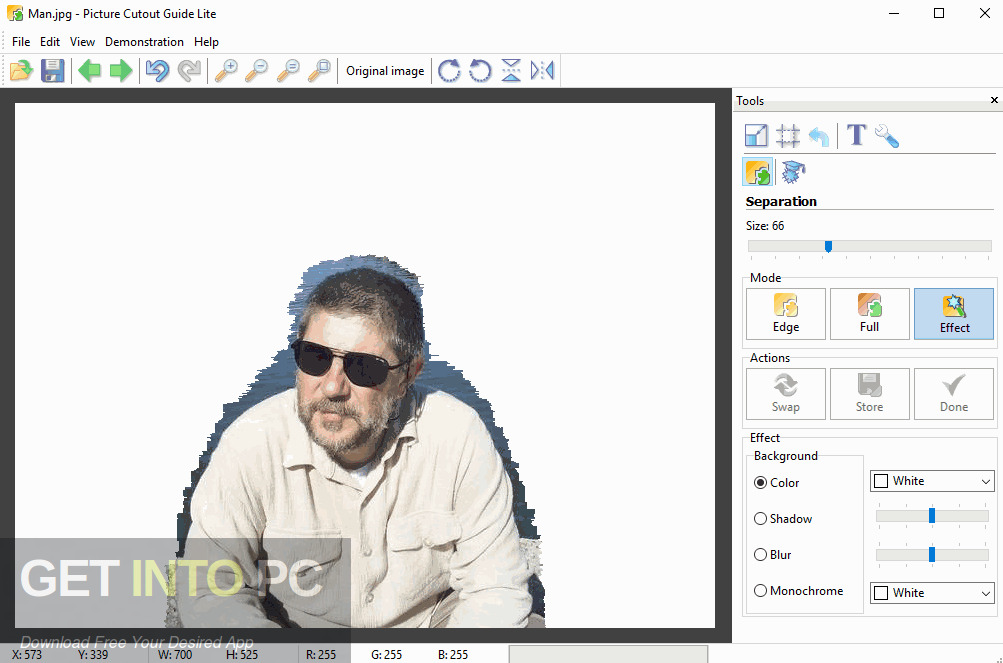
Task: Open the View menu
Action: (83, 42)
